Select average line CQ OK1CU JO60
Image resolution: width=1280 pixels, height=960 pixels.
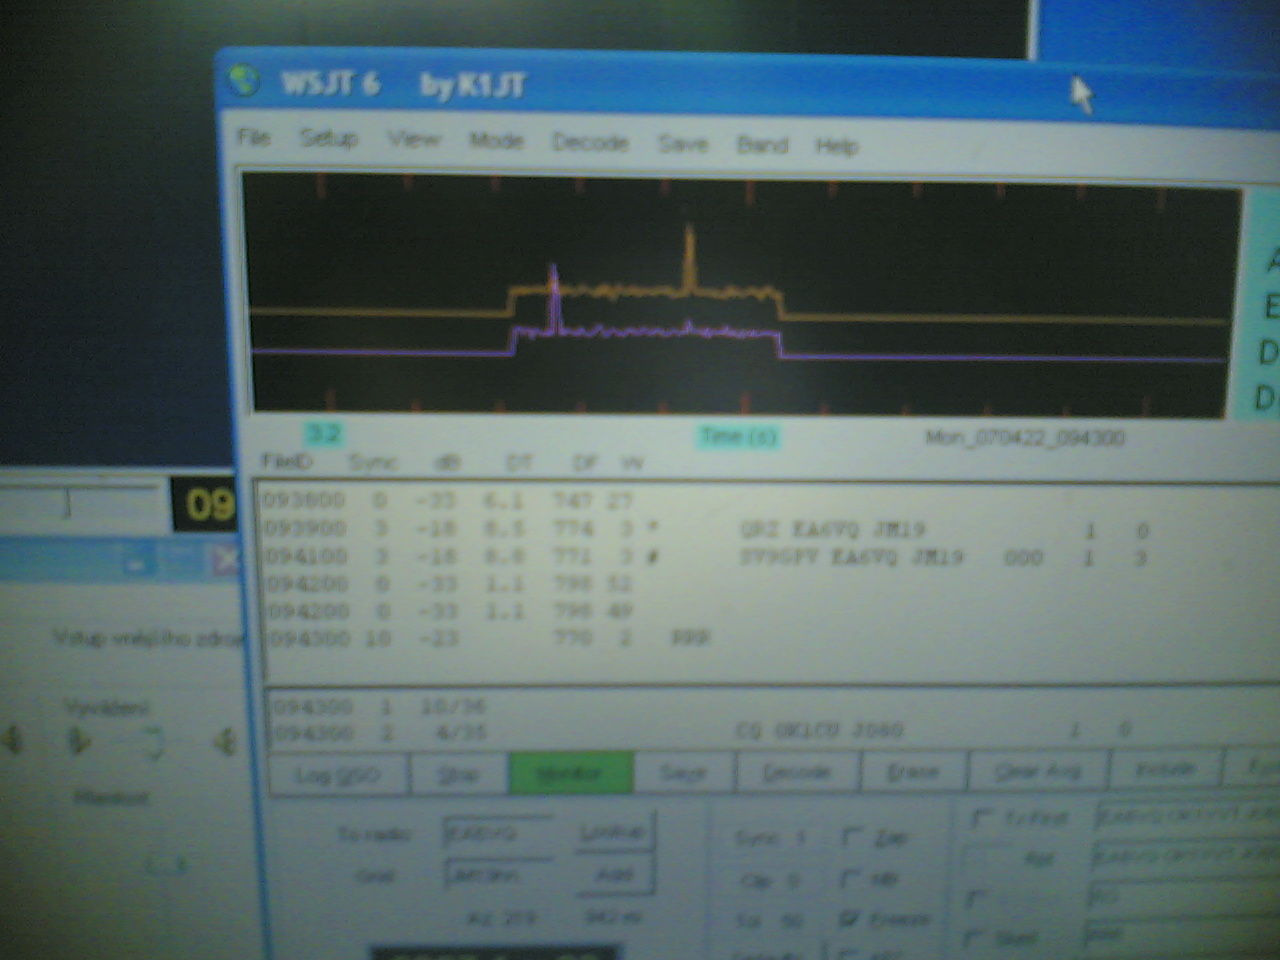(x=819, y=731)
